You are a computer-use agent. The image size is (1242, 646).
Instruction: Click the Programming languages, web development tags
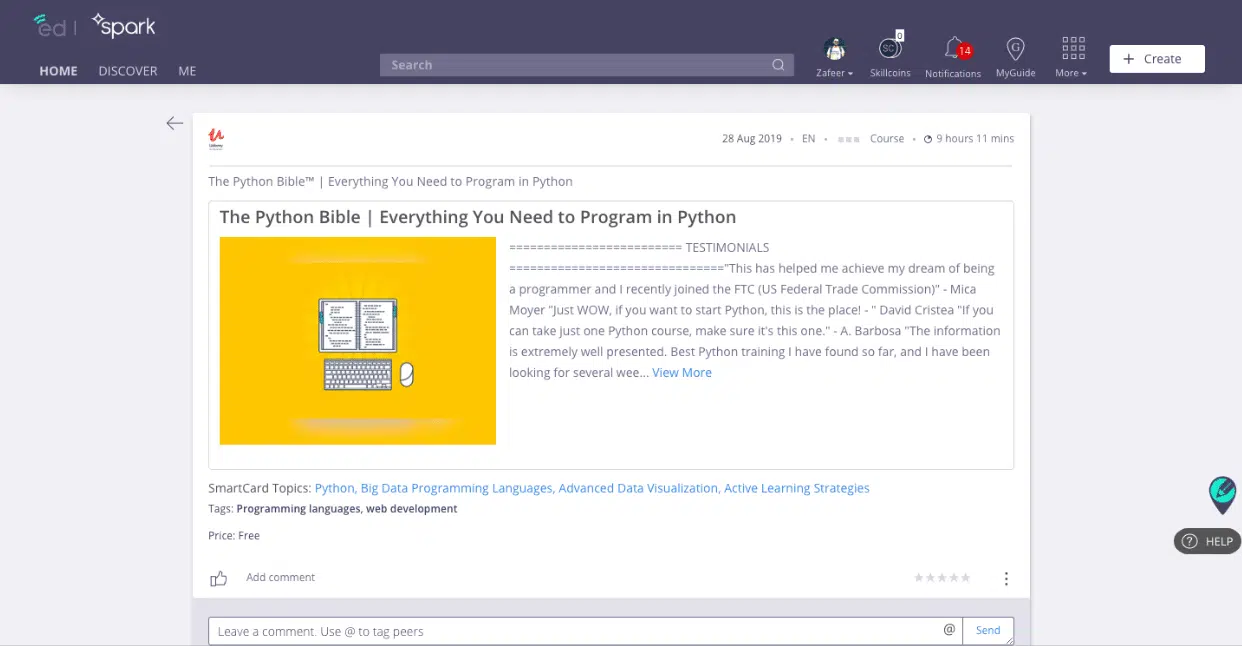tap(347, 509)
